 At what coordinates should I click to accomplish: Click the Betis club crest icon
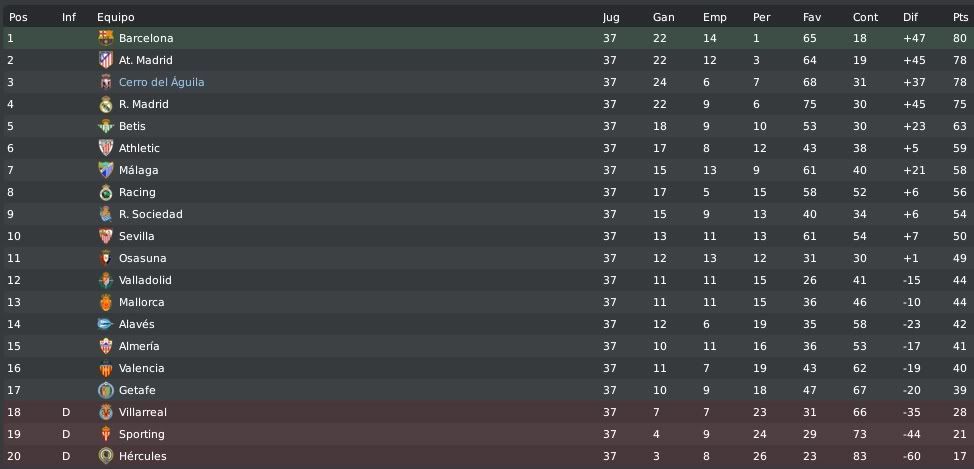click(106, 126)
